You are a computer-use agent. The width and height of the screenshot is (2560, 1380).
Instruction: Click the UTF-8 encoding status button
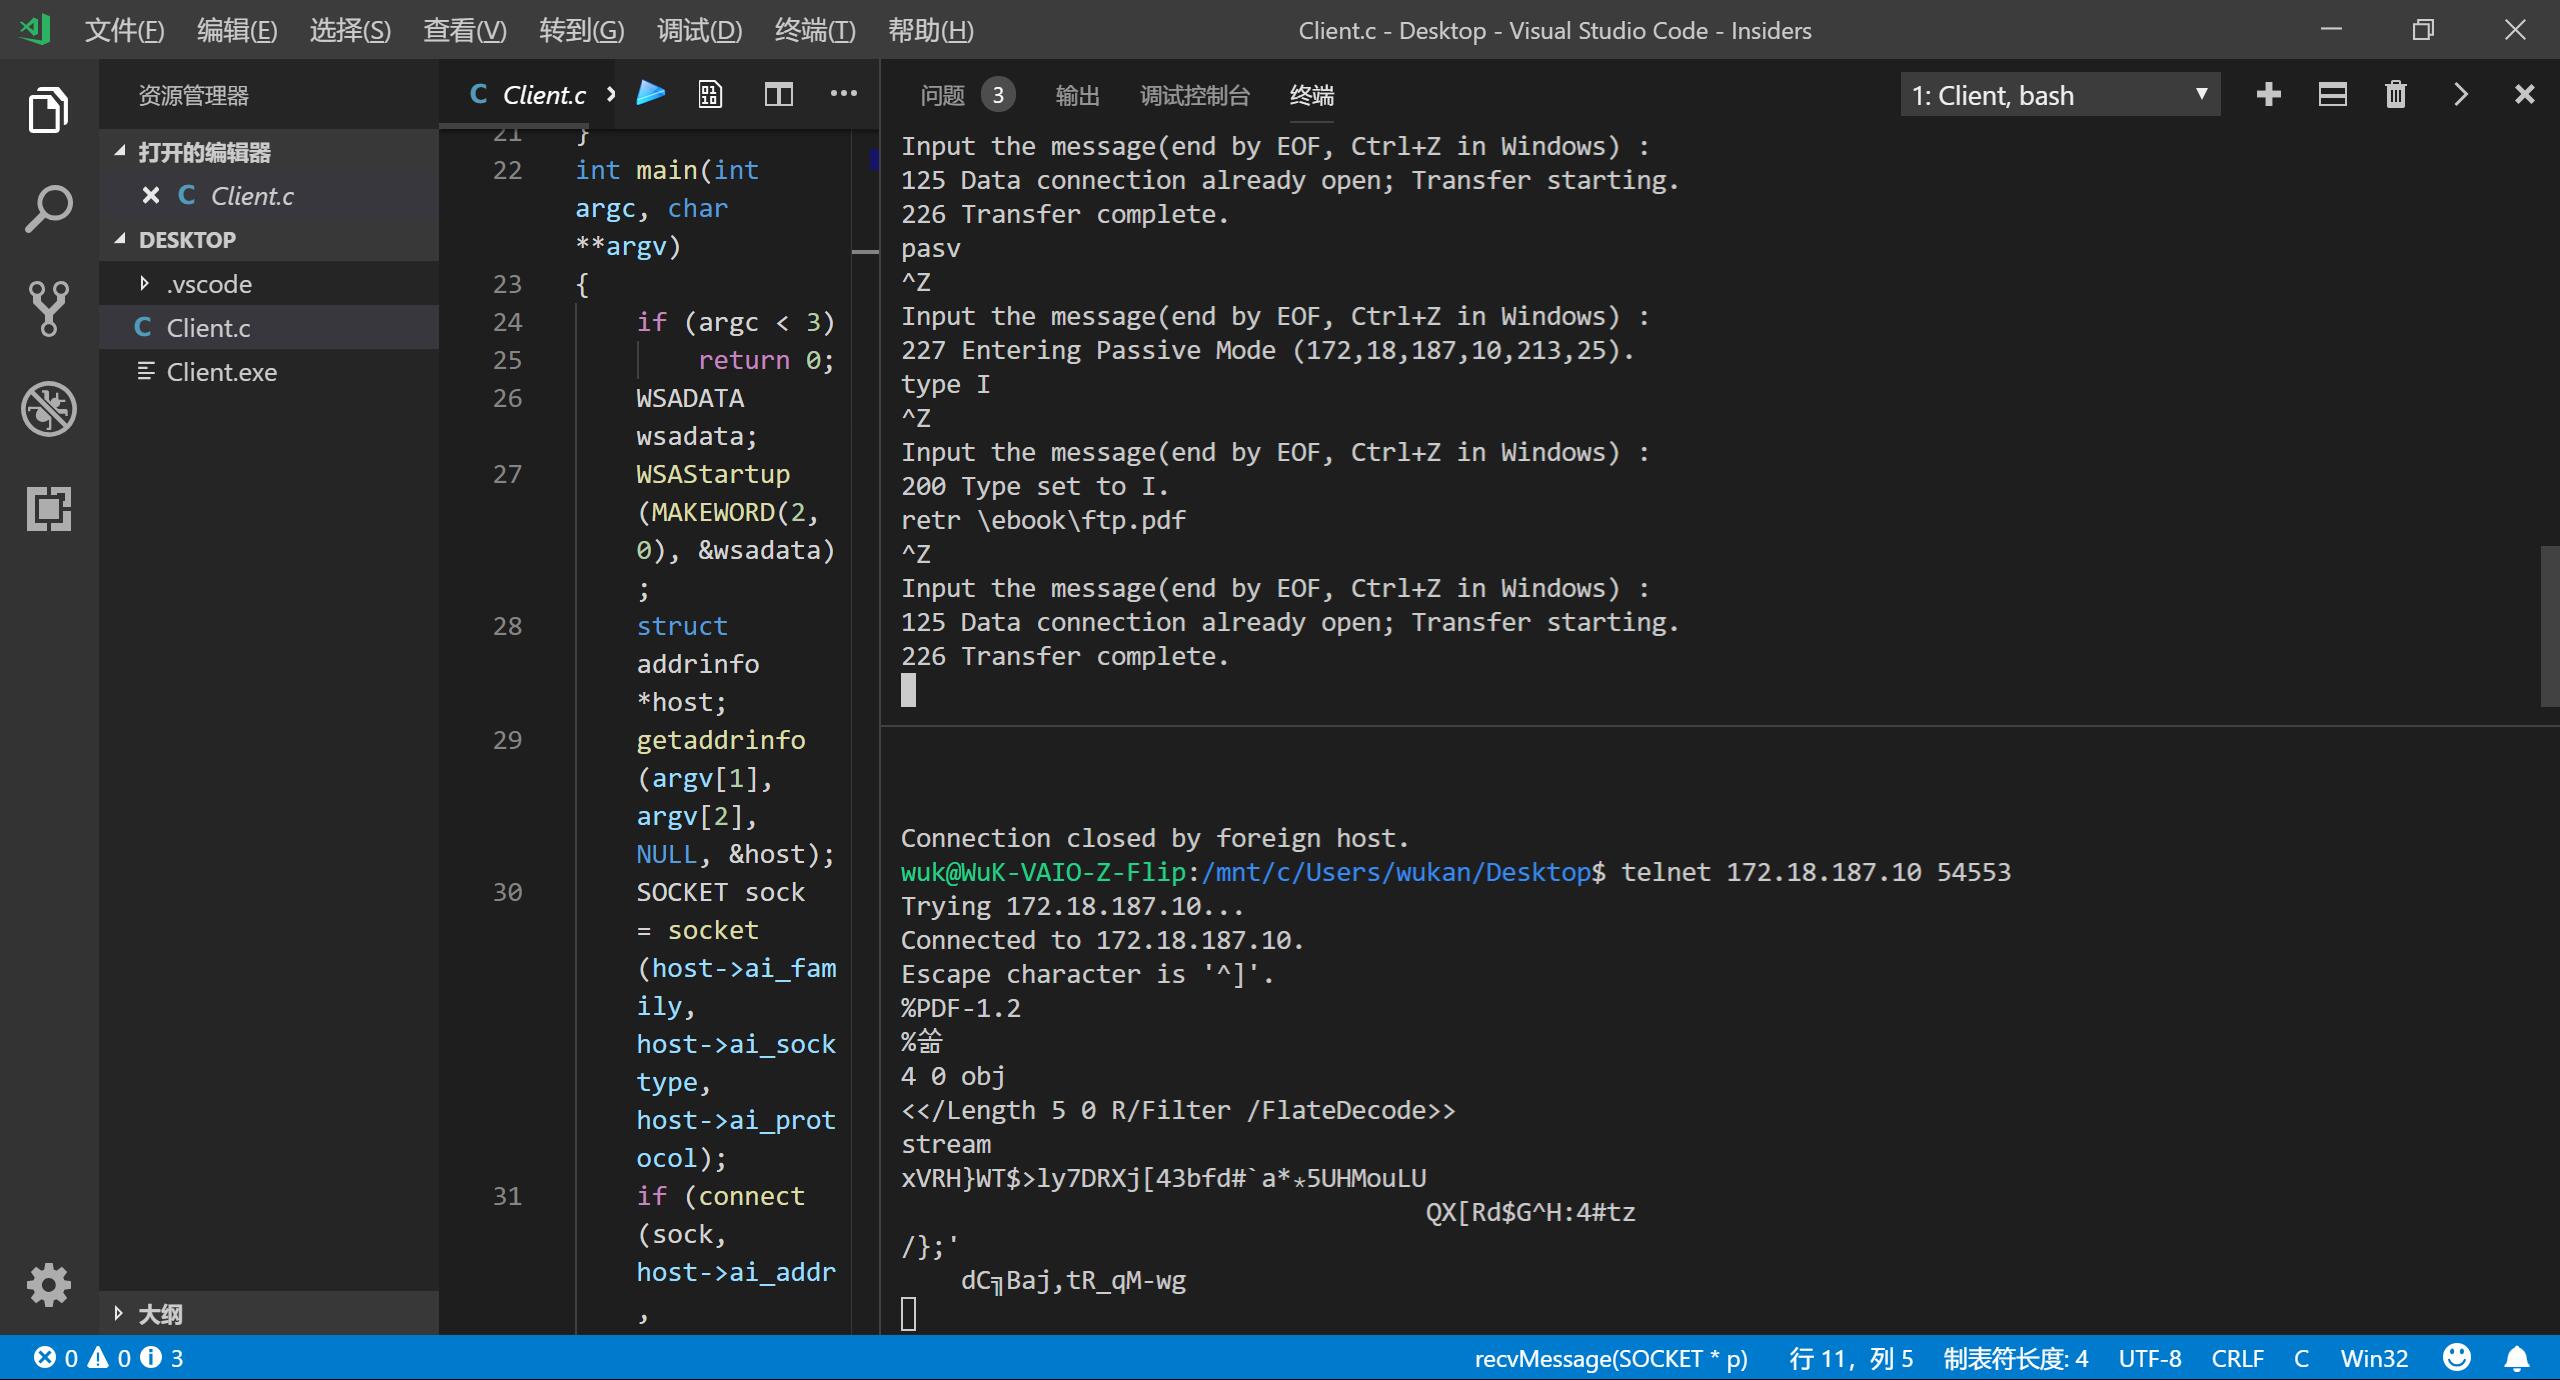(x=2149, y=1358)
